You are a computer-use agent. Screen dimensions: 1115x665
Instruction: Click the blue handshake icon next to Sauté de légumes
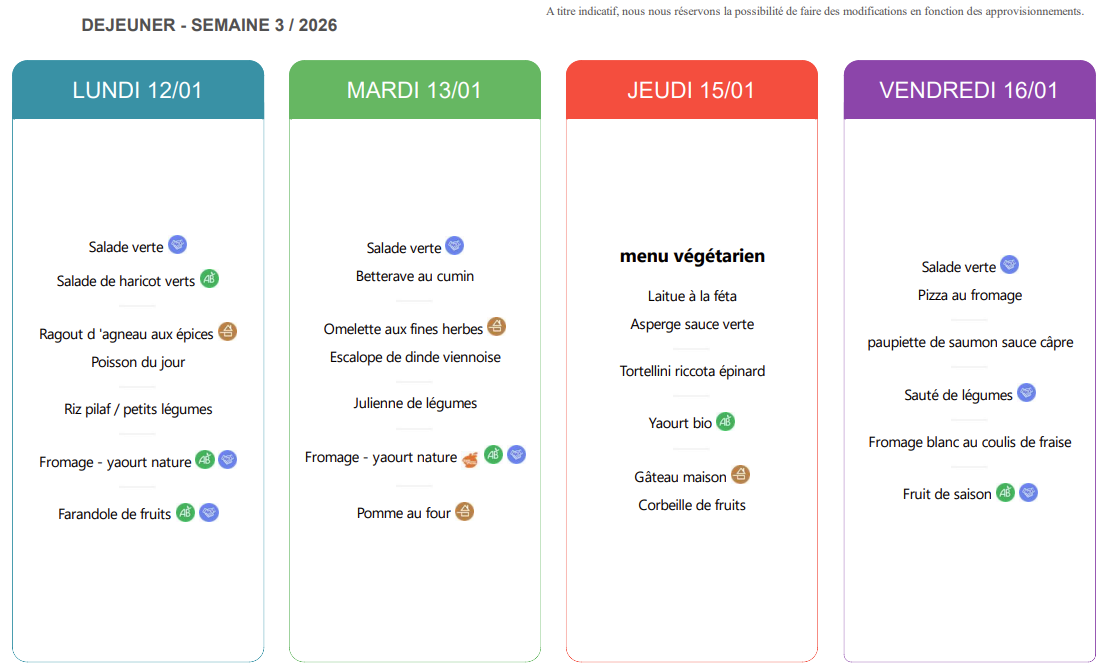[1026, 393]
